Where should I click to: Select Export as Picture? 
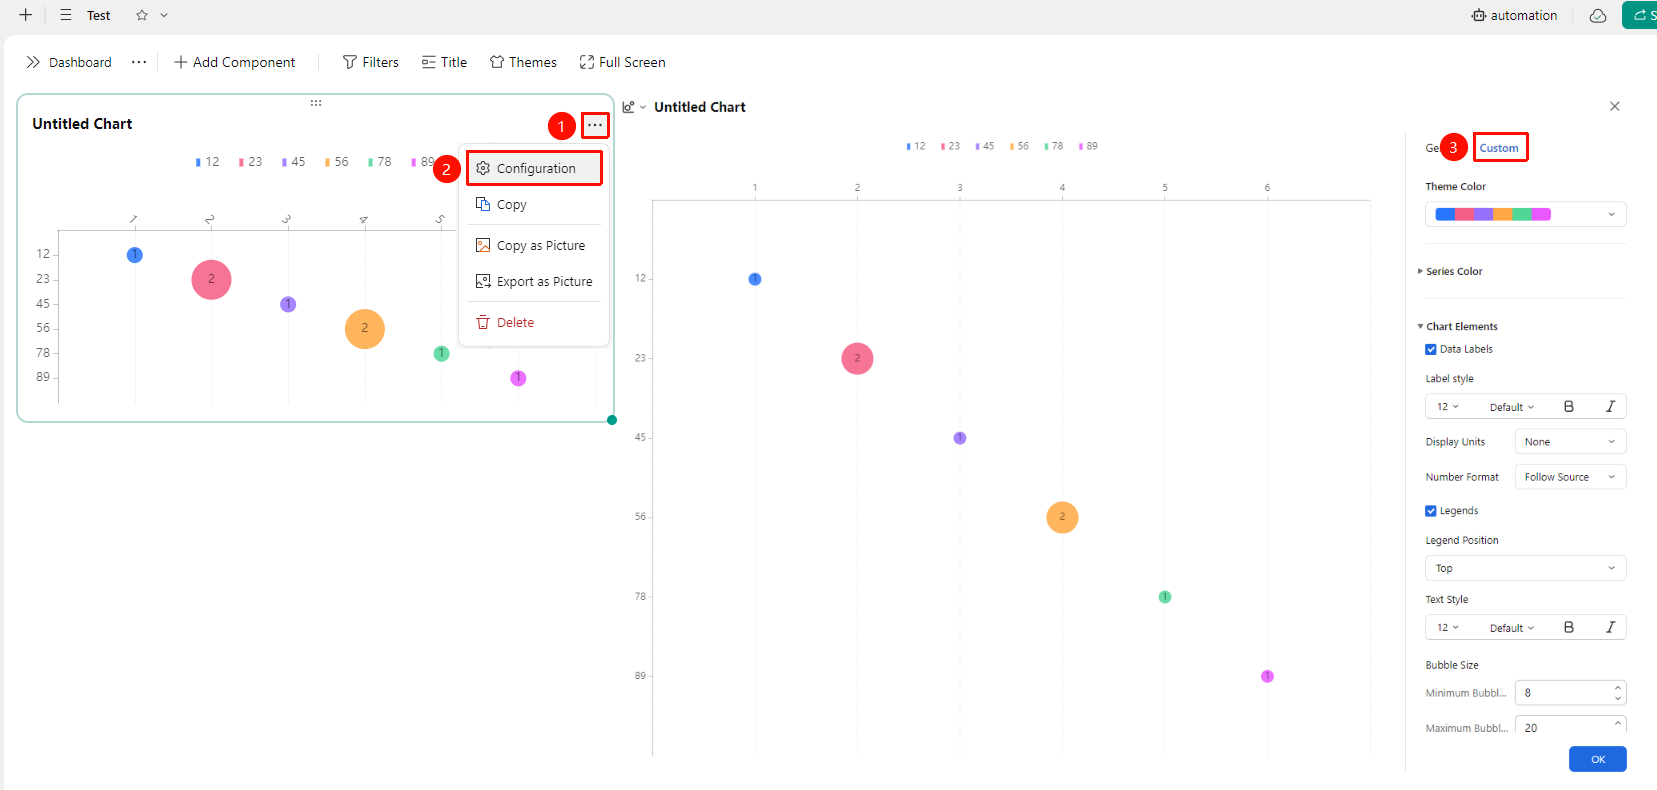point(534,281)
